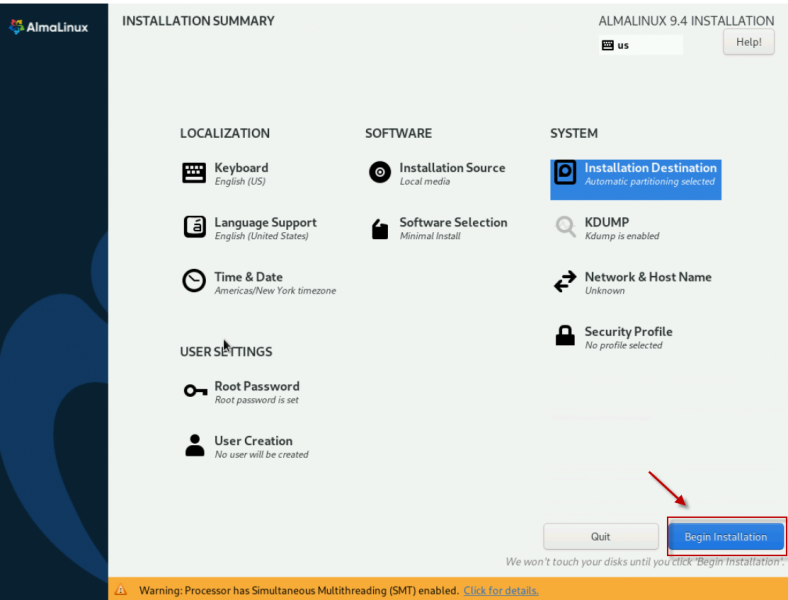Viewport: 788px width, 600px height.
Task: Click 'English (United States)' language text
Action: pos(261,236)
